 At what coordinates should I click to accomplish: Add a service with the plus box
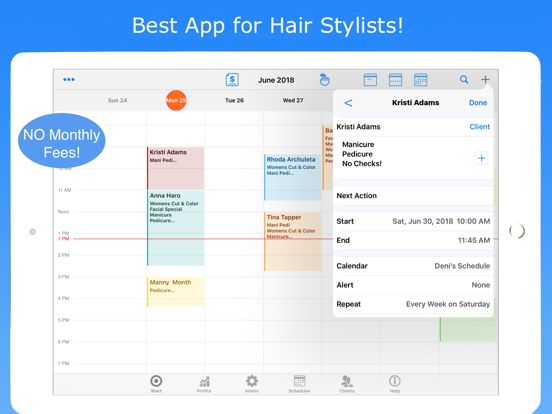(481, 158)
